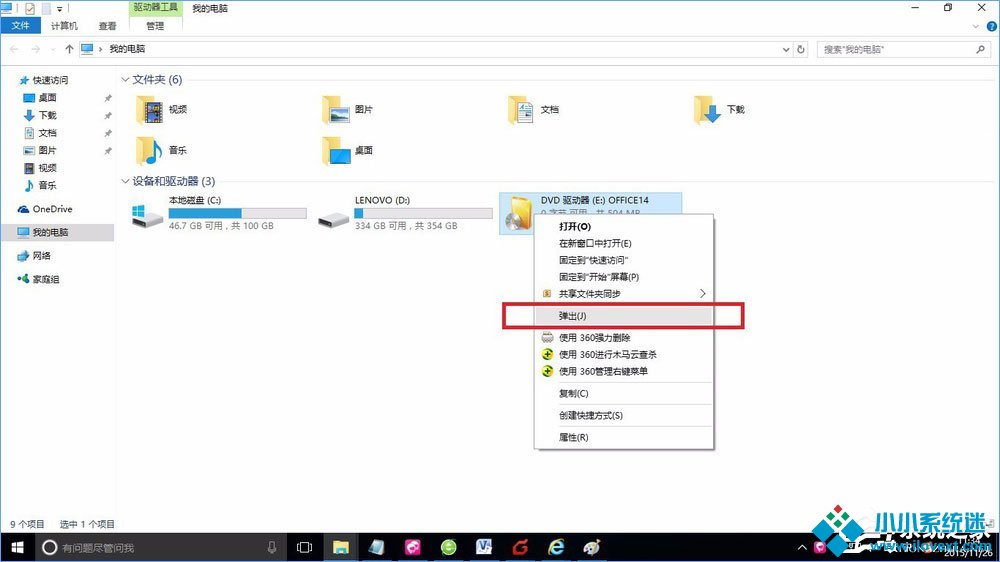Open the 图片 folder icon
This screenshot has width=1000, height=562.
(x=336, y=110)
